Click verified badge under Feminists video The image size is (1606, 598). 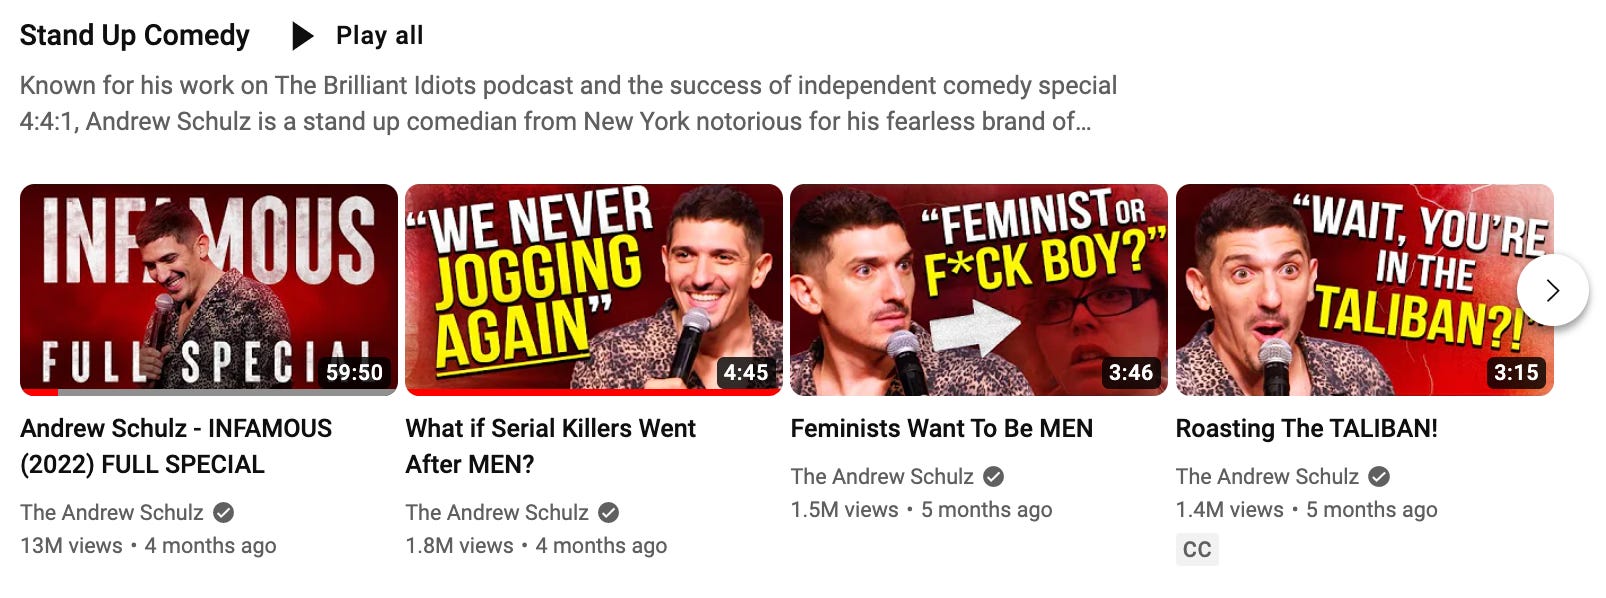click(994, 477)
